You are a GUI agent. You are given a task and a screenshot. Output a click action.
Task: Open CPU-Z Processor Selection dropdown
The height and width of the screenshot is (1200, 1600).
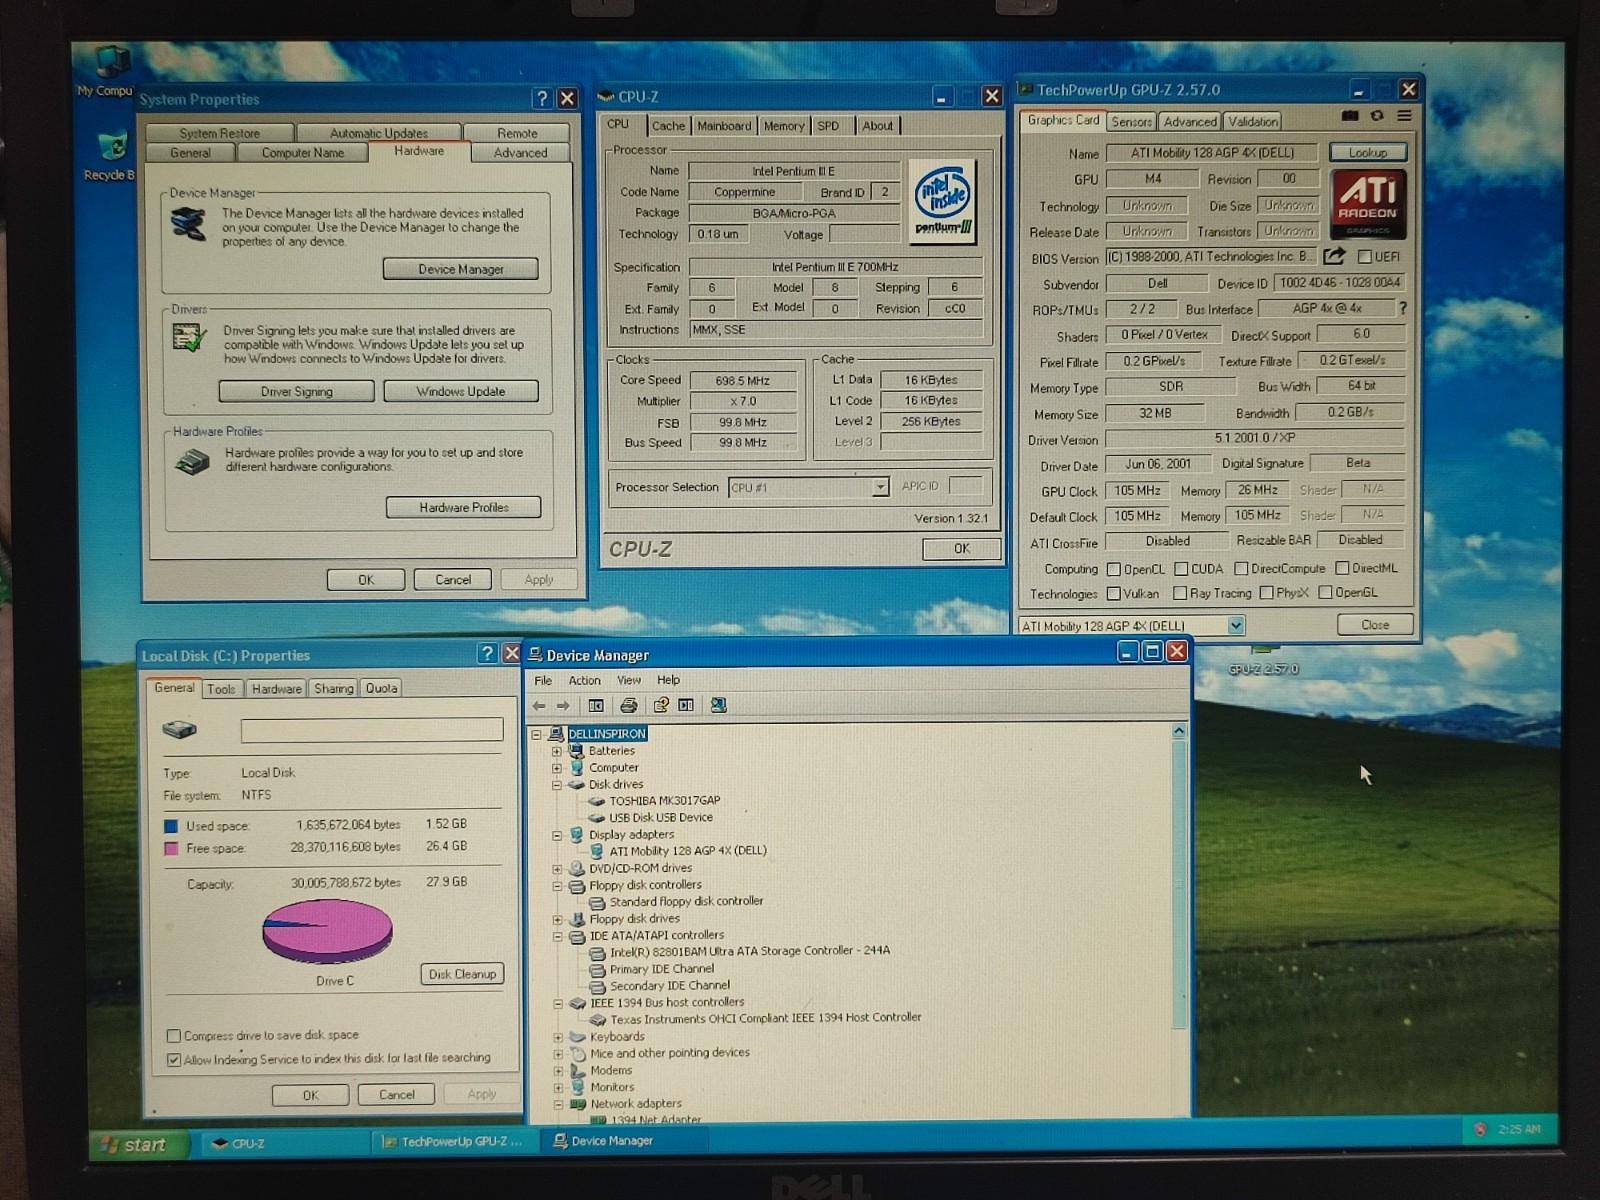pyautogui.click(x=880, y=487)
